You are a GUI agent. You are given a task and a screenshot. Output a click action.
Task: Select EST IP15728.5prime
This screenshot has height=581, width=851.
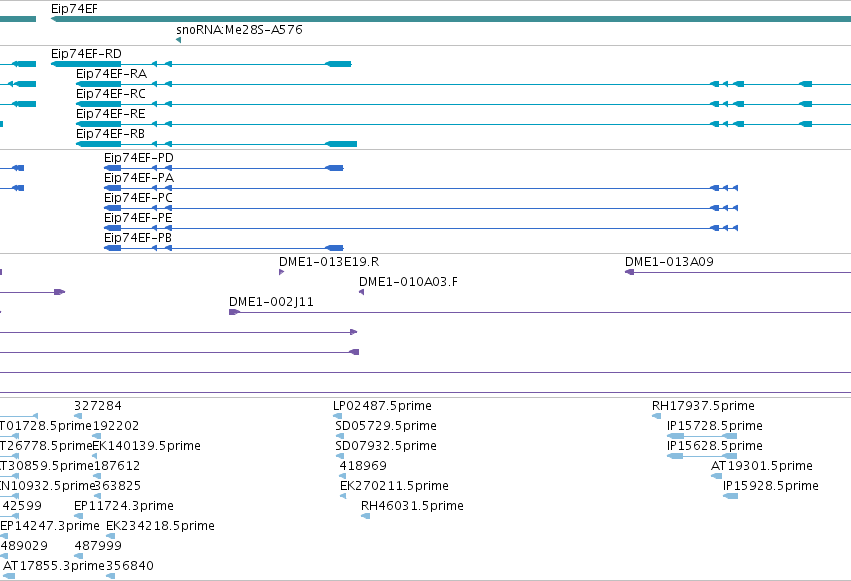point(715,426)
